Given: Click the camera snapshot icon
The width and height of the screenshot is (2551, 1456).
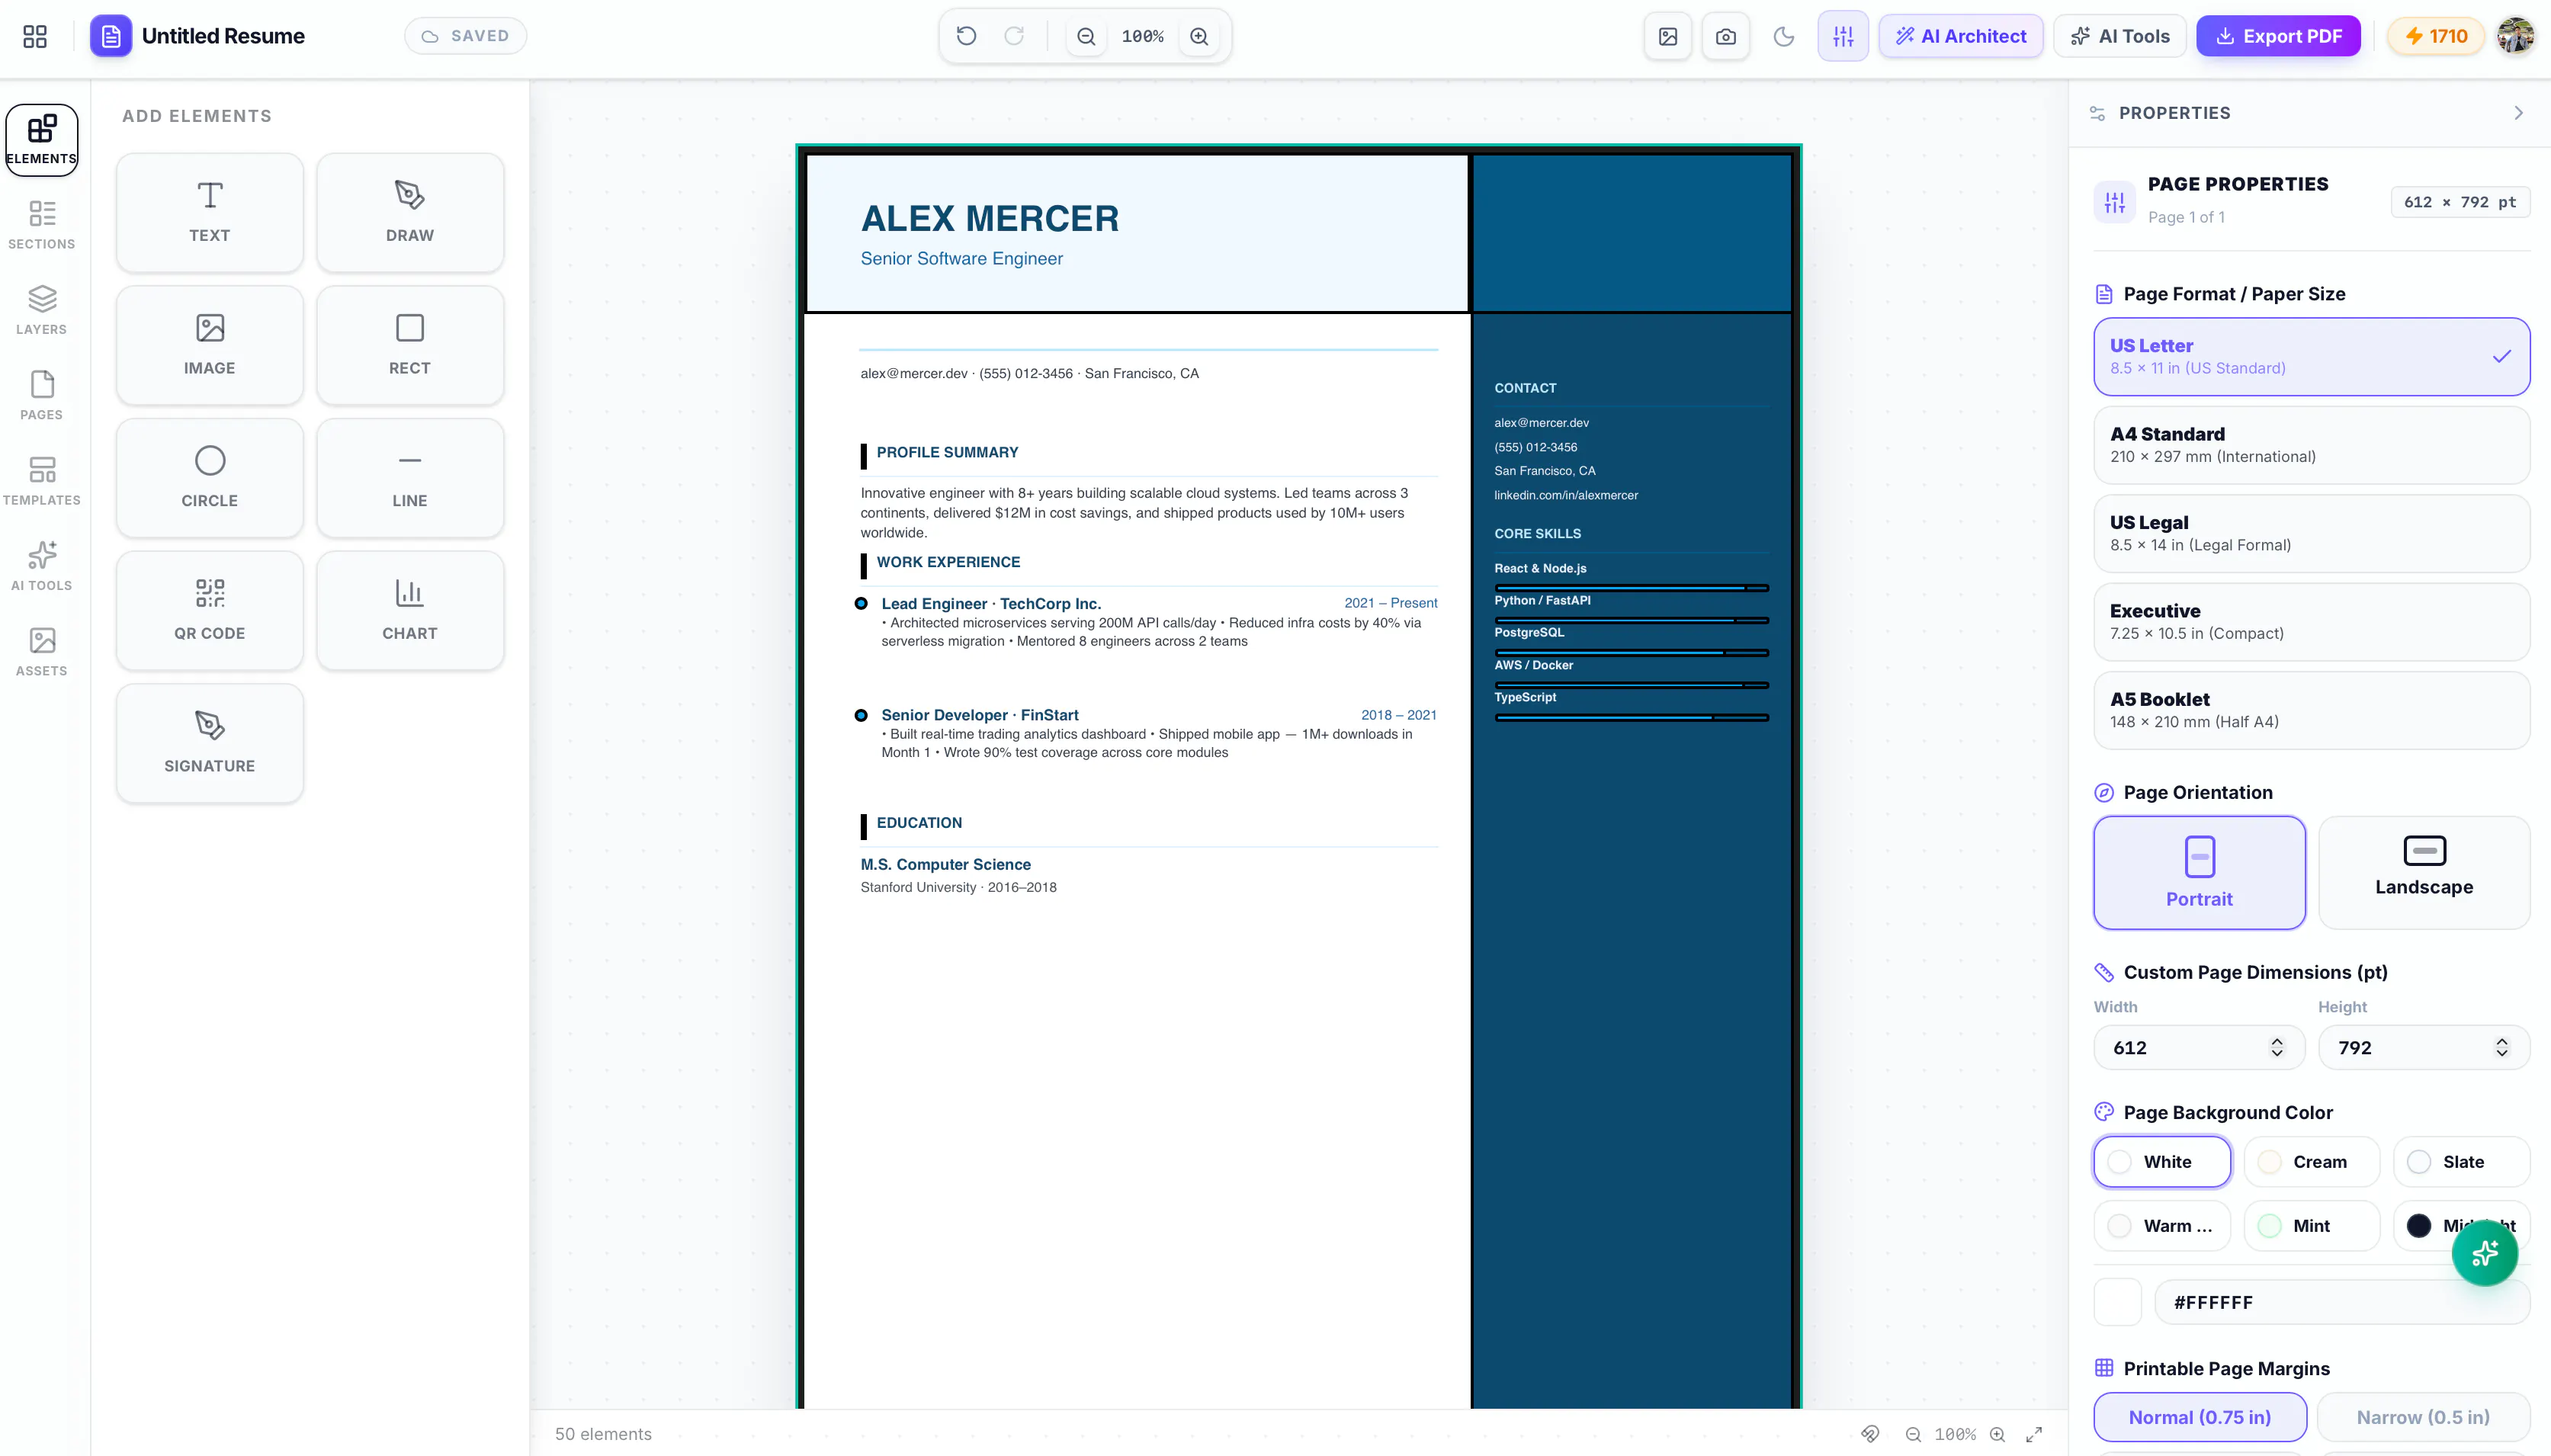Looking at the screenshot, I should [x=1726, y=37].
